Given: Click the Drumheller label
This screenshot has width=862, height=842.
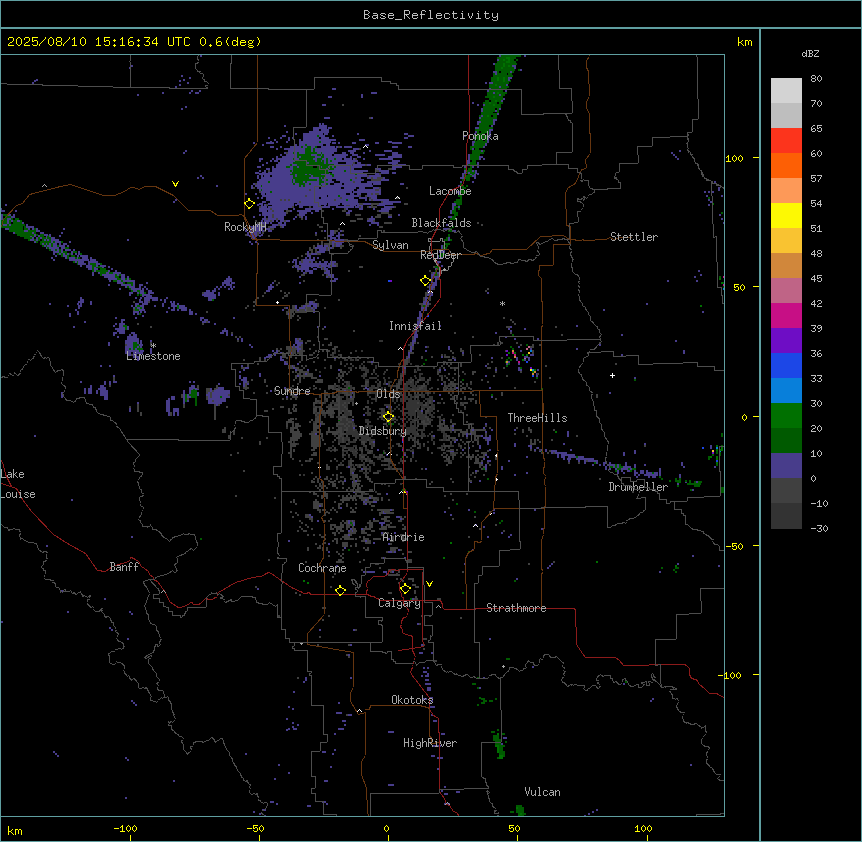Looking at the screenshot, I should pos(638,487).
